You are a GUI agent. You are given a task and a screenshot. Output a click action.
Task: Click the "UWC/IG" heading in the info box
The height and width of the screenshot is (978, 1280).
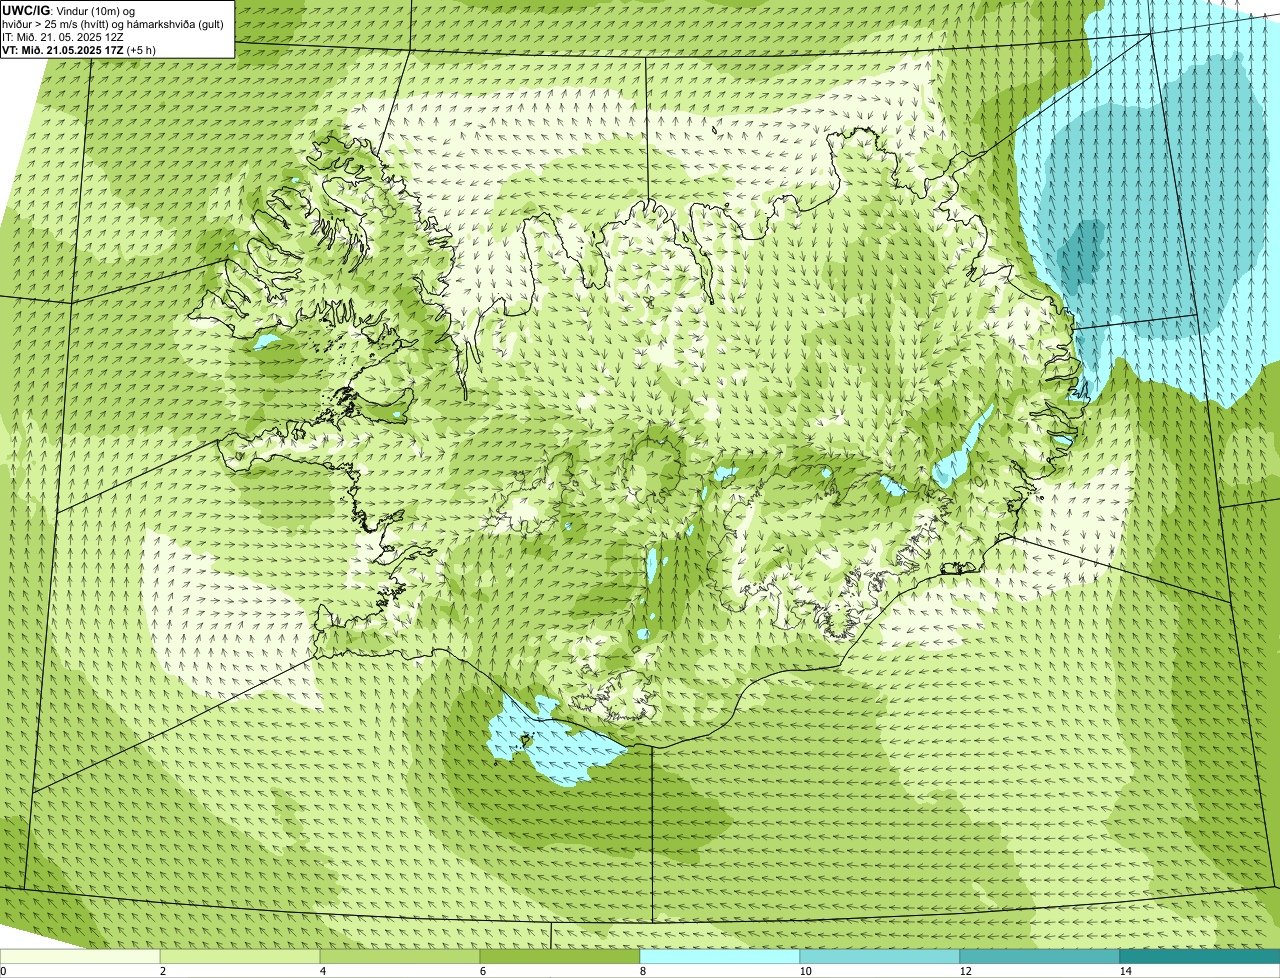click(x=26, y=10)
